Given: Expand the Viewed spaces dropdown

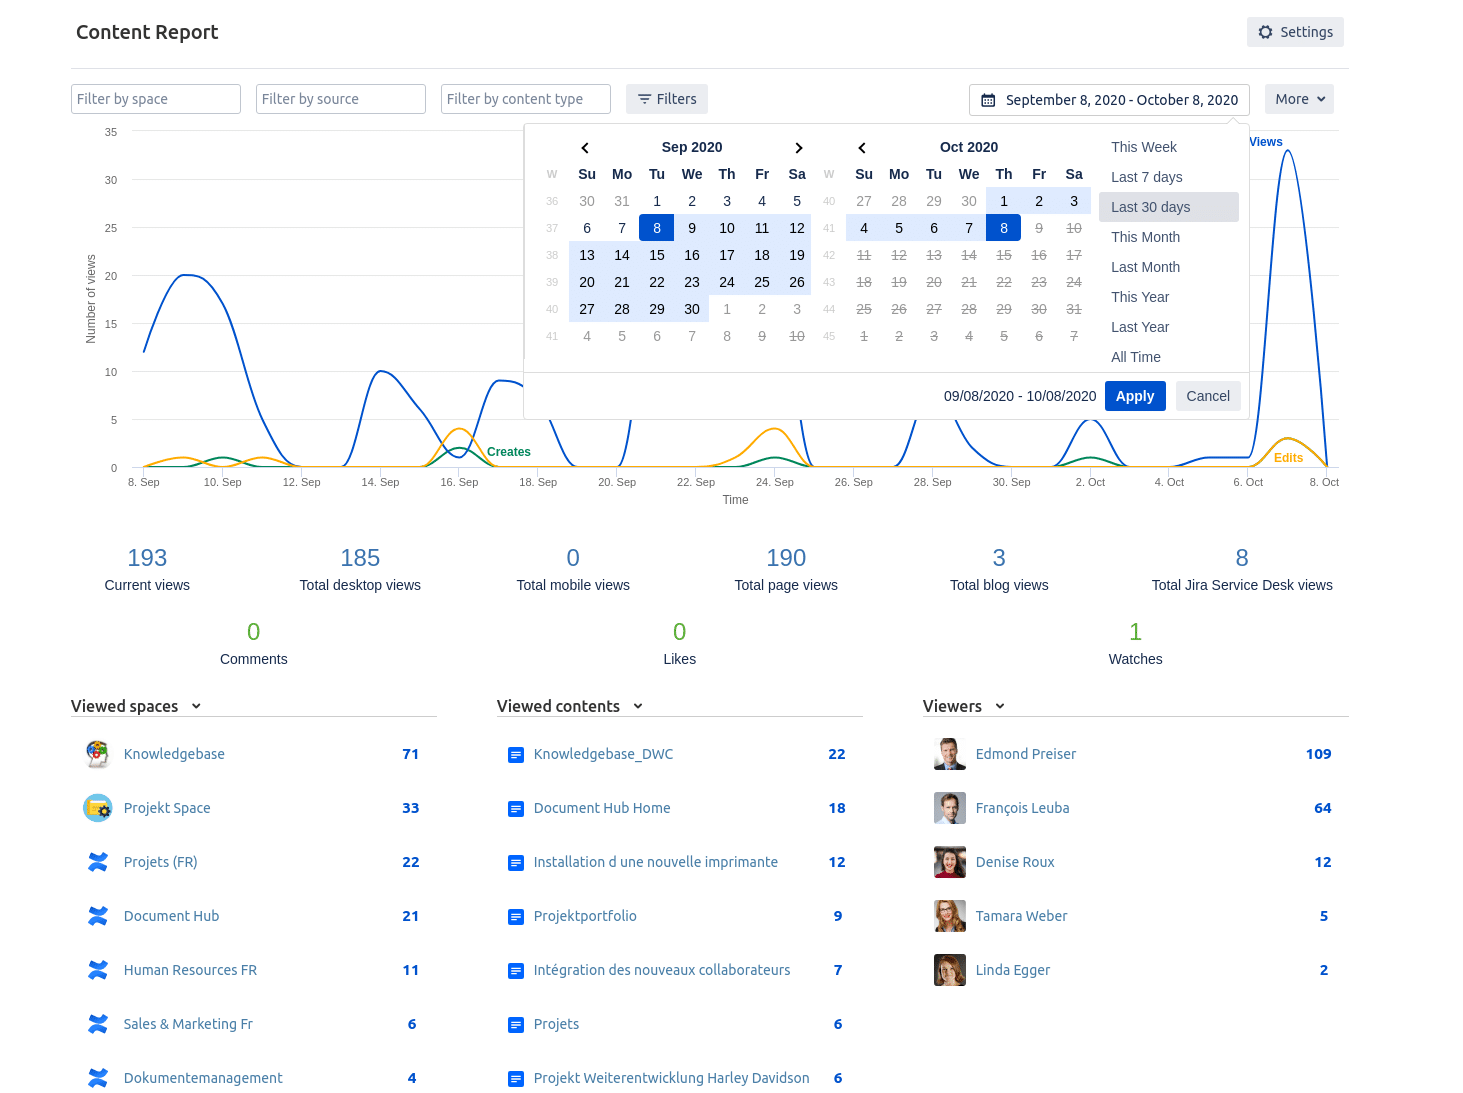Looking at the screenshot, I should pyautogui.click(x=196, y=706).
